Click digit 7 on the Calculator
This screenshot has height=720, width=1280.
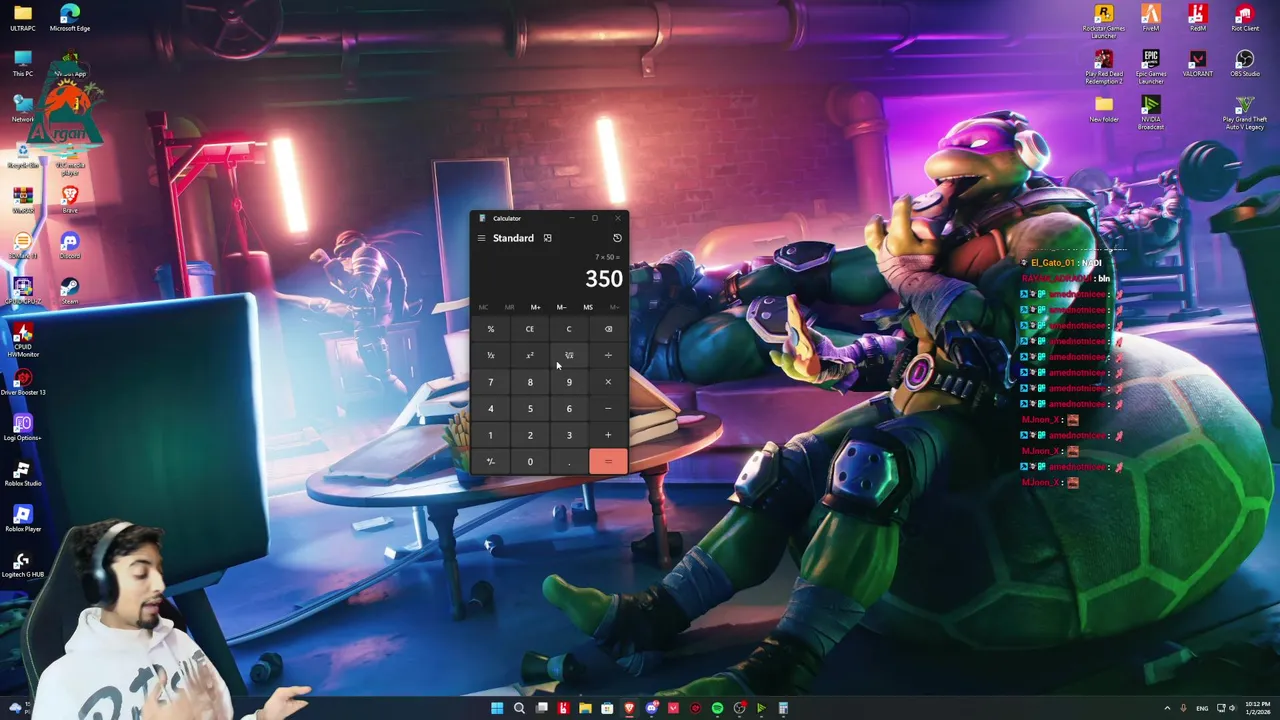[x=490, y=382]
